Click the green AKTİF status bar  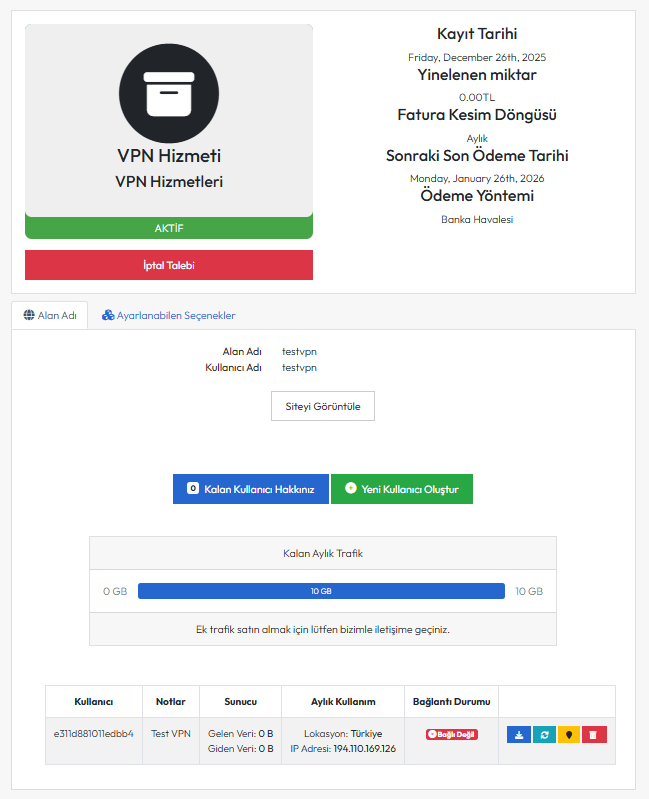(169, 228)
